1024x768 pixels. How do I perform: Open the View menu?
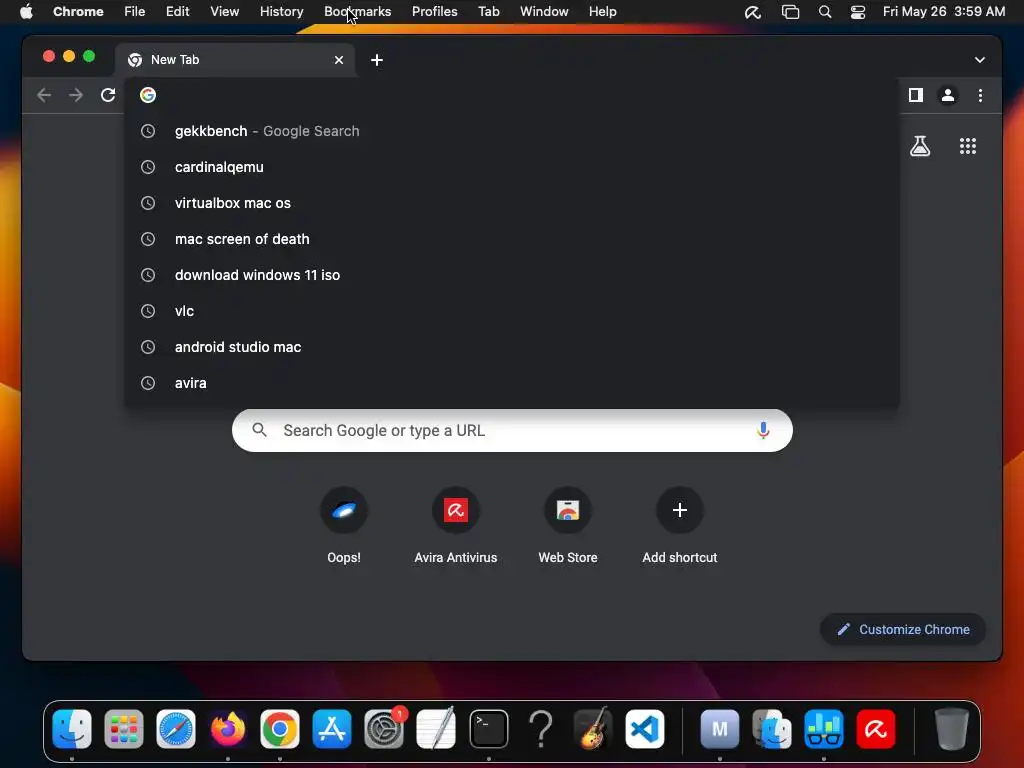coord(224,12)
